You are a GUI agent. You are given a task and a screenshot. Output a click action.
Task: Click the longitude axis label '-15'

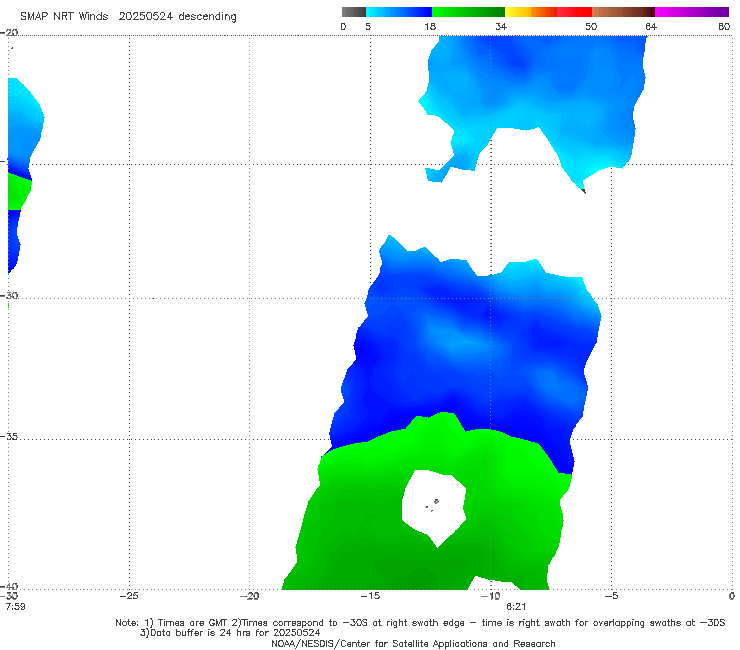pos(370,596)
